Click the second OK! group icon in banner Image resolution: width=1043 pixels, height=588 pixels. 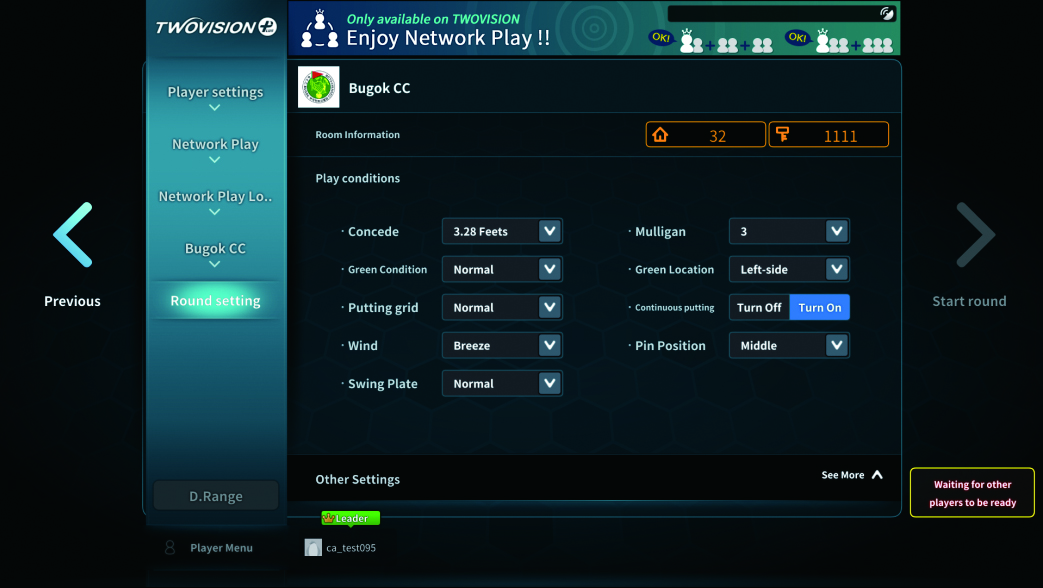839,41
